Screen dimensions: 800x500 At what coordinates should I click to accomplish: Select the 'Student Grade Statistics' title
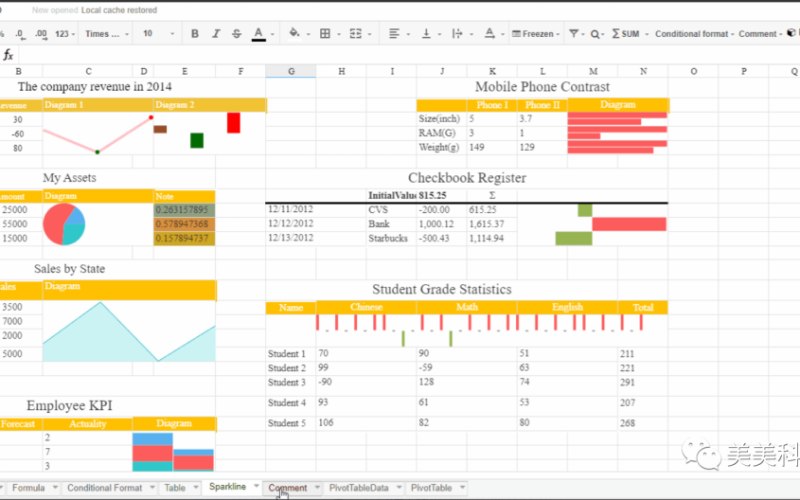point(442,289)
